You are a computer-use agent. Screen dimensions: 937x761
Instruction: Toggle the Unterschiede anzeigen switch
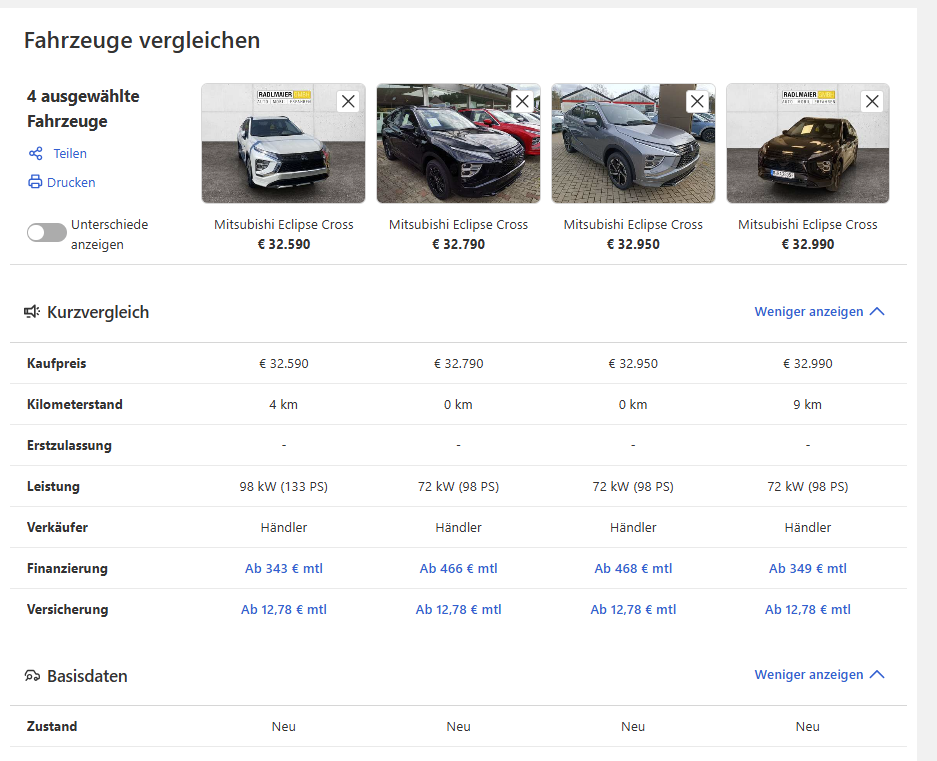pyautogui.click(x=47, y=233)
